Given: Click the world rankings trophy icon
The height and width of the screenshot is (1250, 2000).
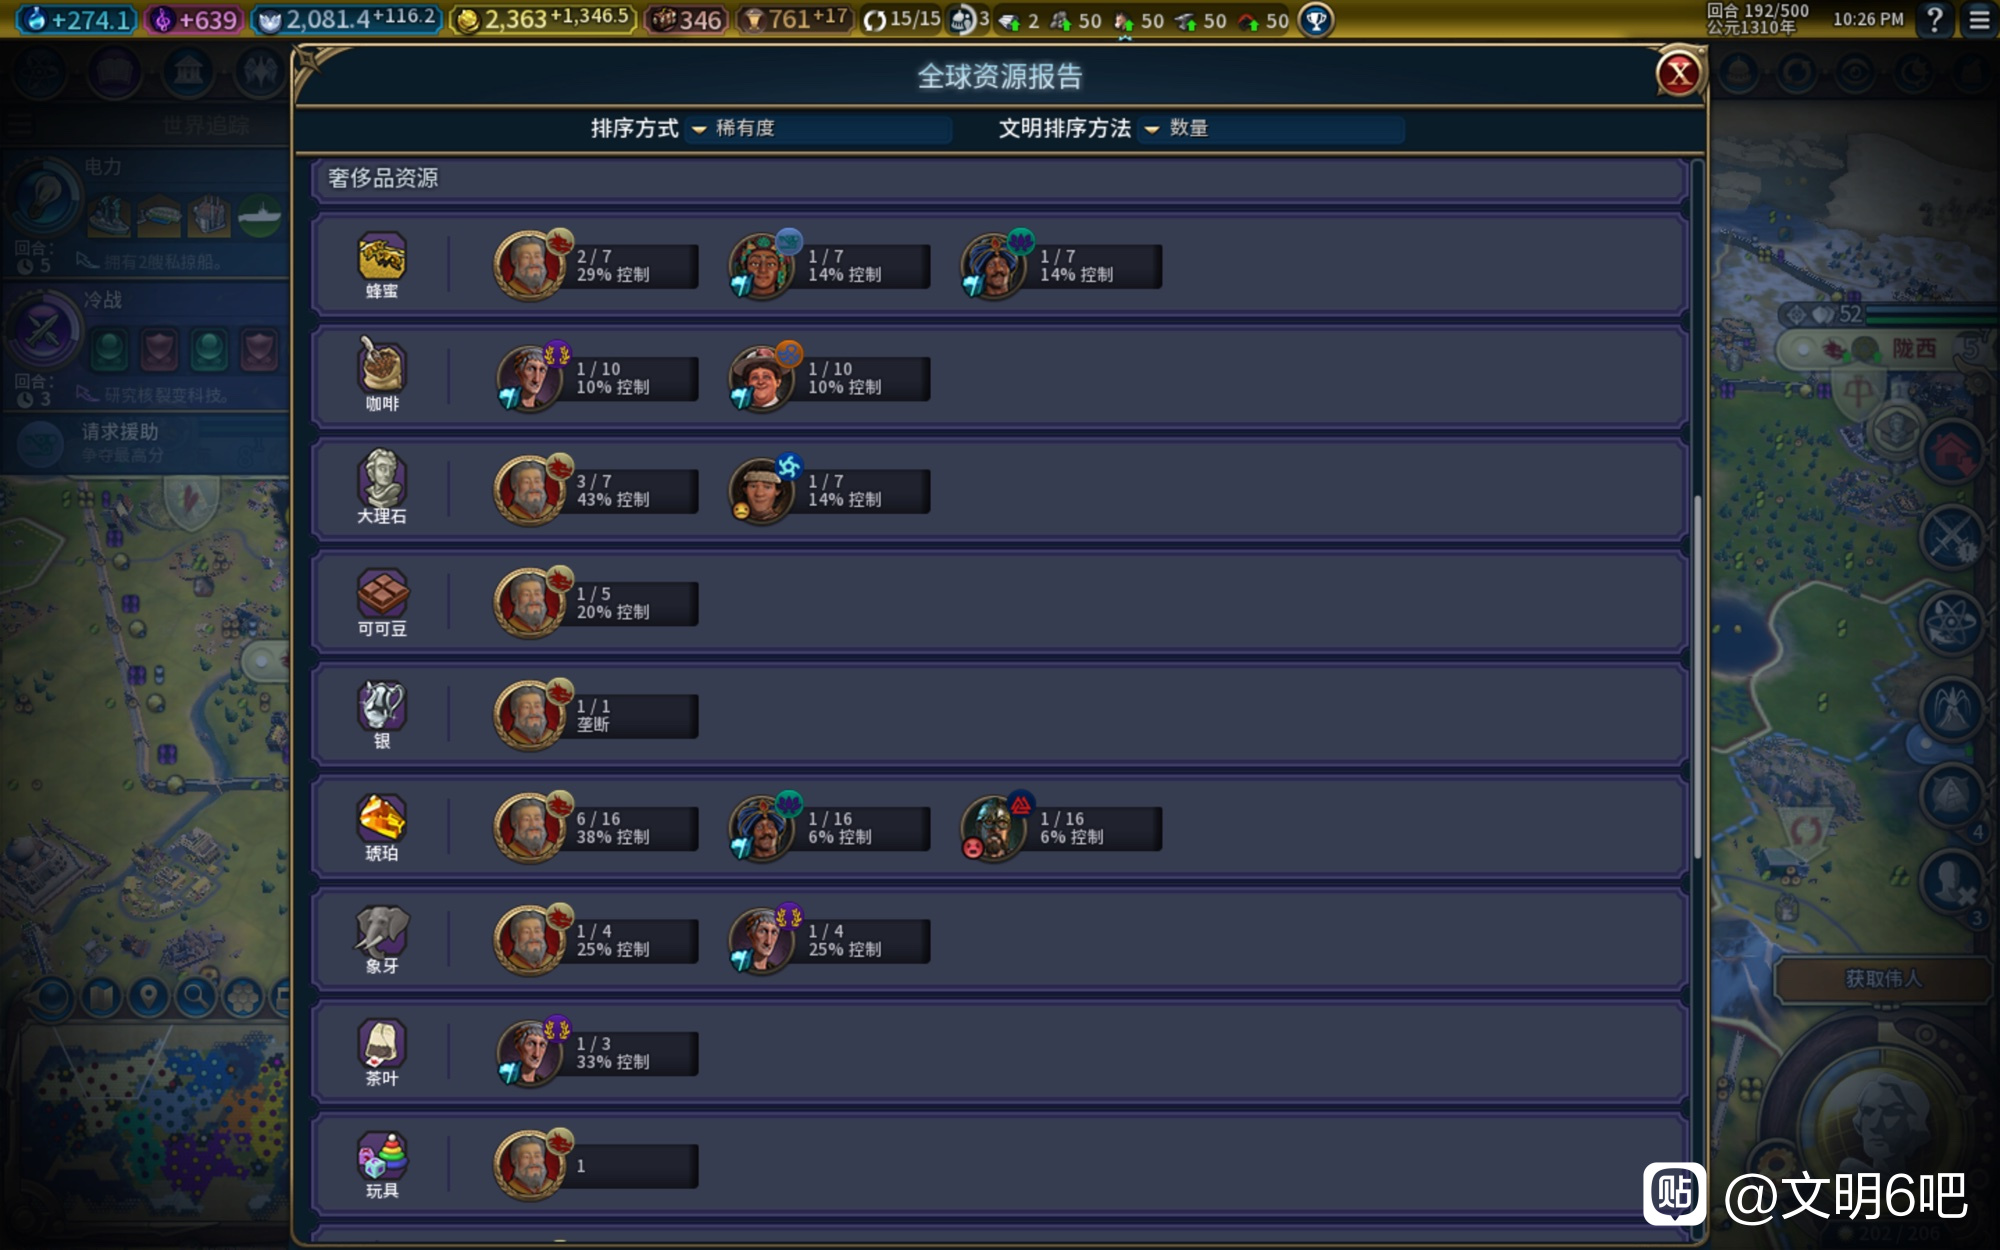Looking at the screenshot, I should [1316, 19].
